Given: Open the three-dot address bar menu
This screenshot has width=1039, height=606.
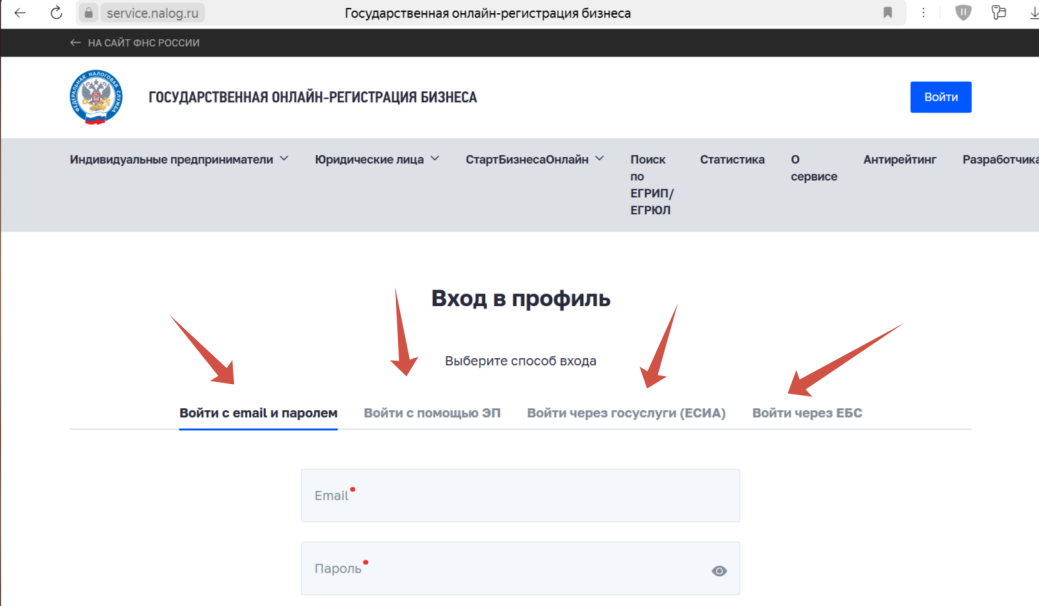Looking at the screenshot, I should (x=922, y=13).
